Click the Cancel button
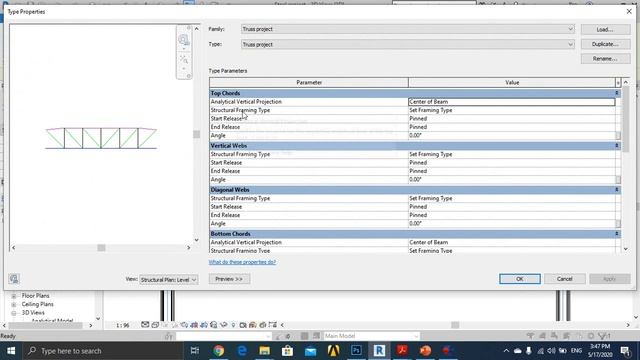 point(564,279)
